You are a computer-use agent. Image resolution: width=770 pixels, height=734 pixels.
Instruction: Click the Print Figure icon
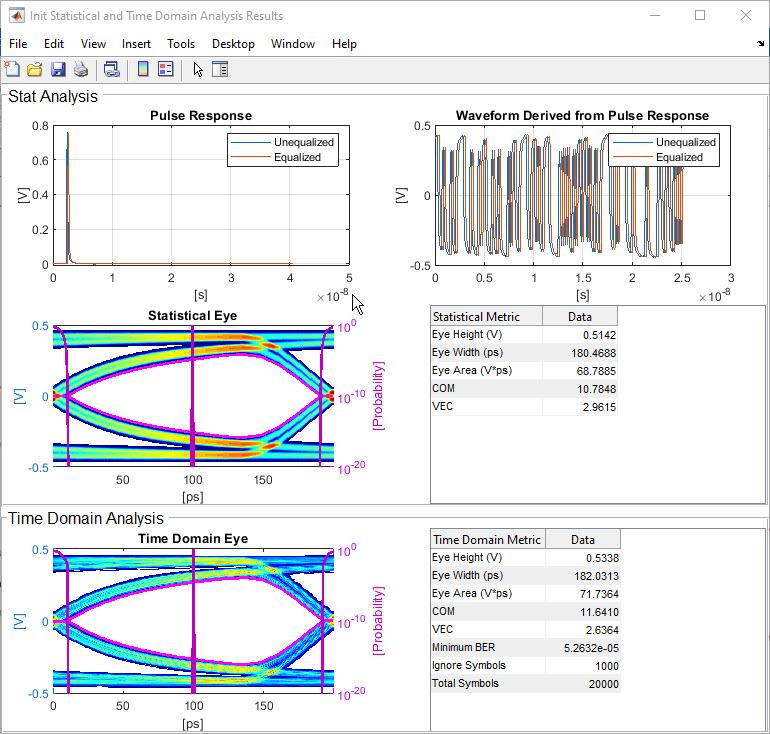click(81, 69)
